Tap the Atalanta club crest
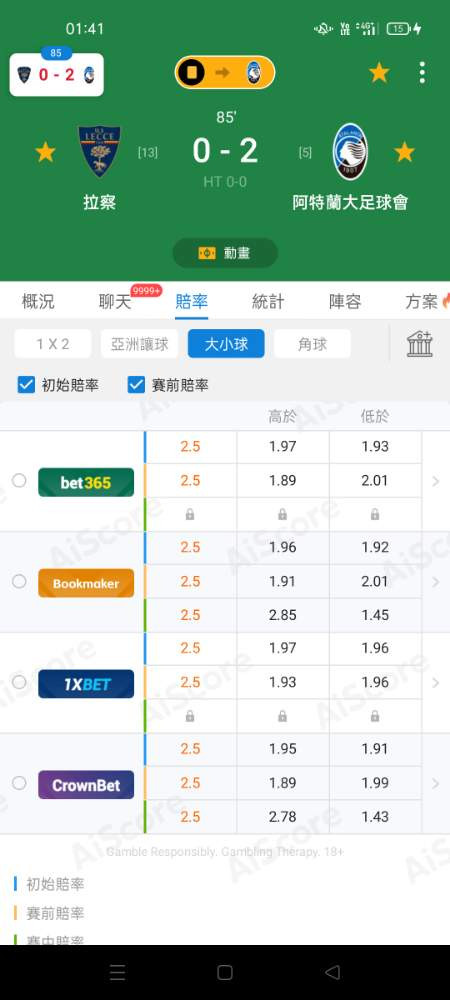The image size is (450, 1000). point(350,151)
